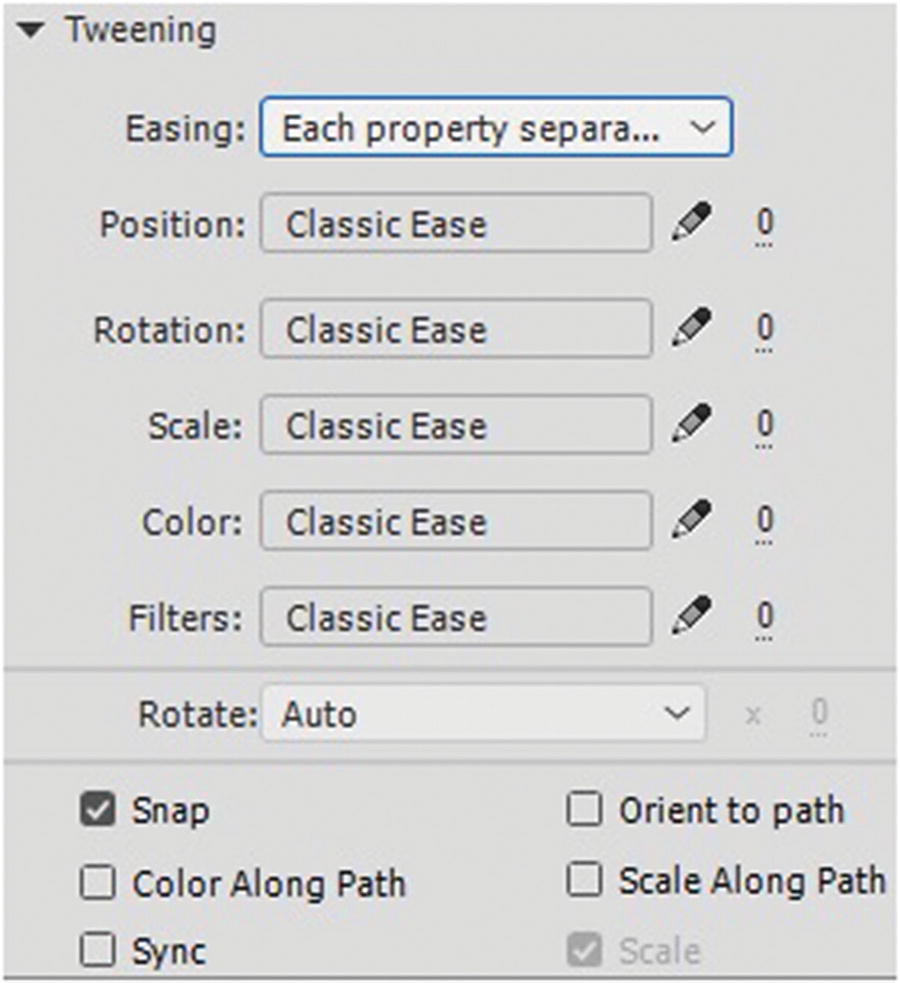Viewport: 900px width, 983px height.
Task: Click the Position ease strength value
Action: (765, 222)
